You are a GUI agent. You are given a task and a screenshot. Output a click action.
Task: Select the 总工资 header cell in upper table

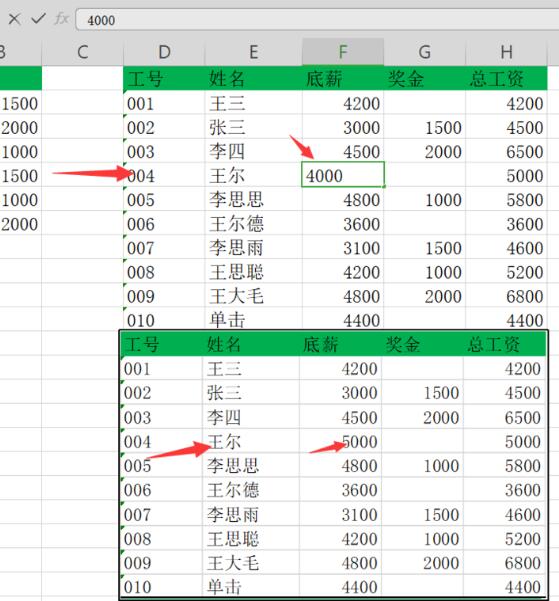point(506,79)
